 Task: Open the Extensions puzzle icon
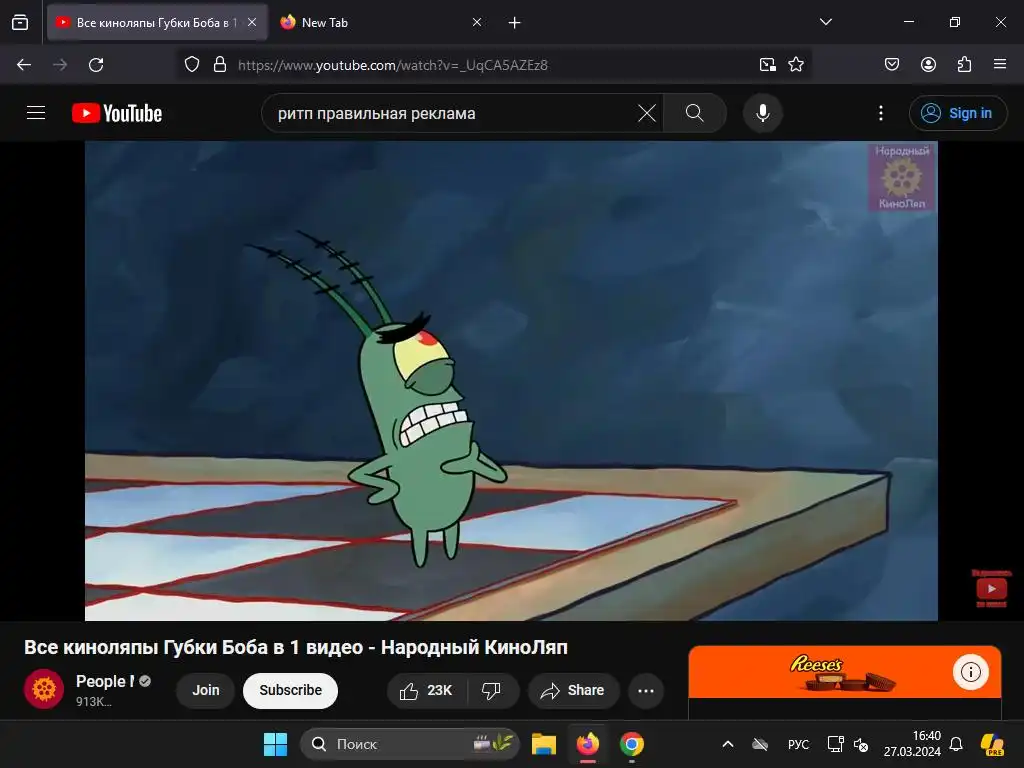[x=964, y=65]
